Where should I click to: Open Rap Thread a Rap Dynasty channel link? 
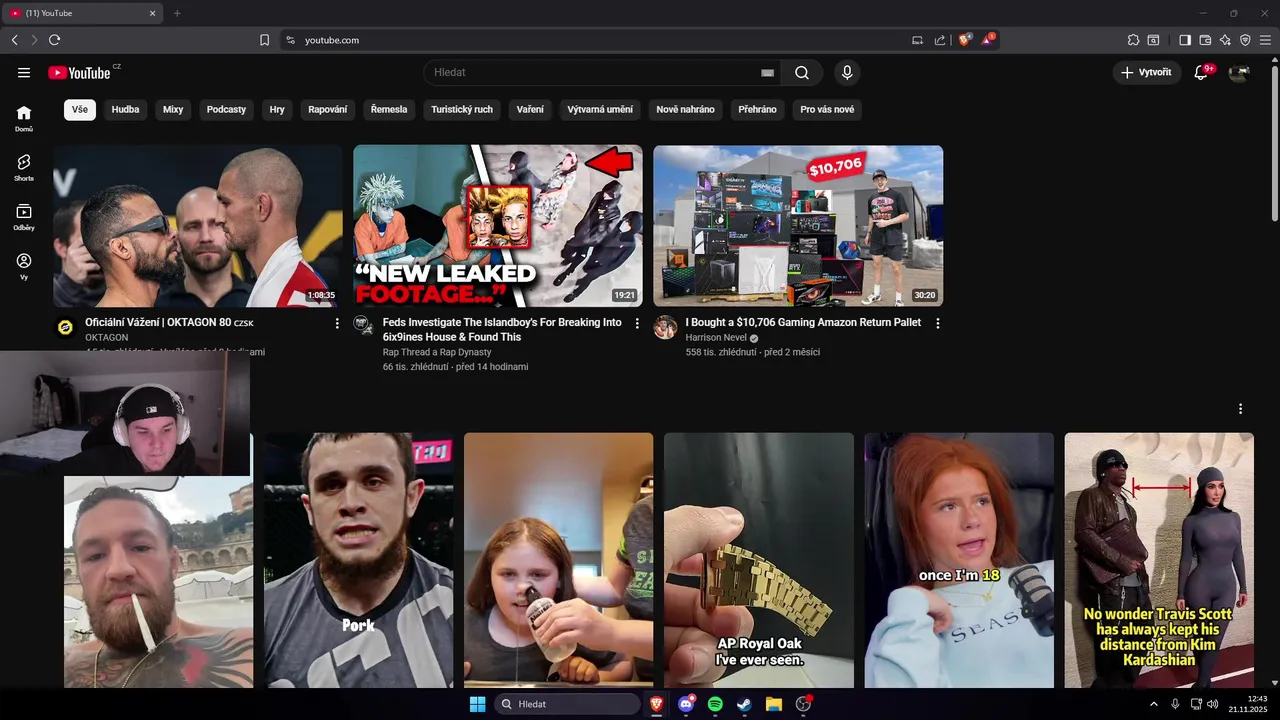click(x=437, y=352)
